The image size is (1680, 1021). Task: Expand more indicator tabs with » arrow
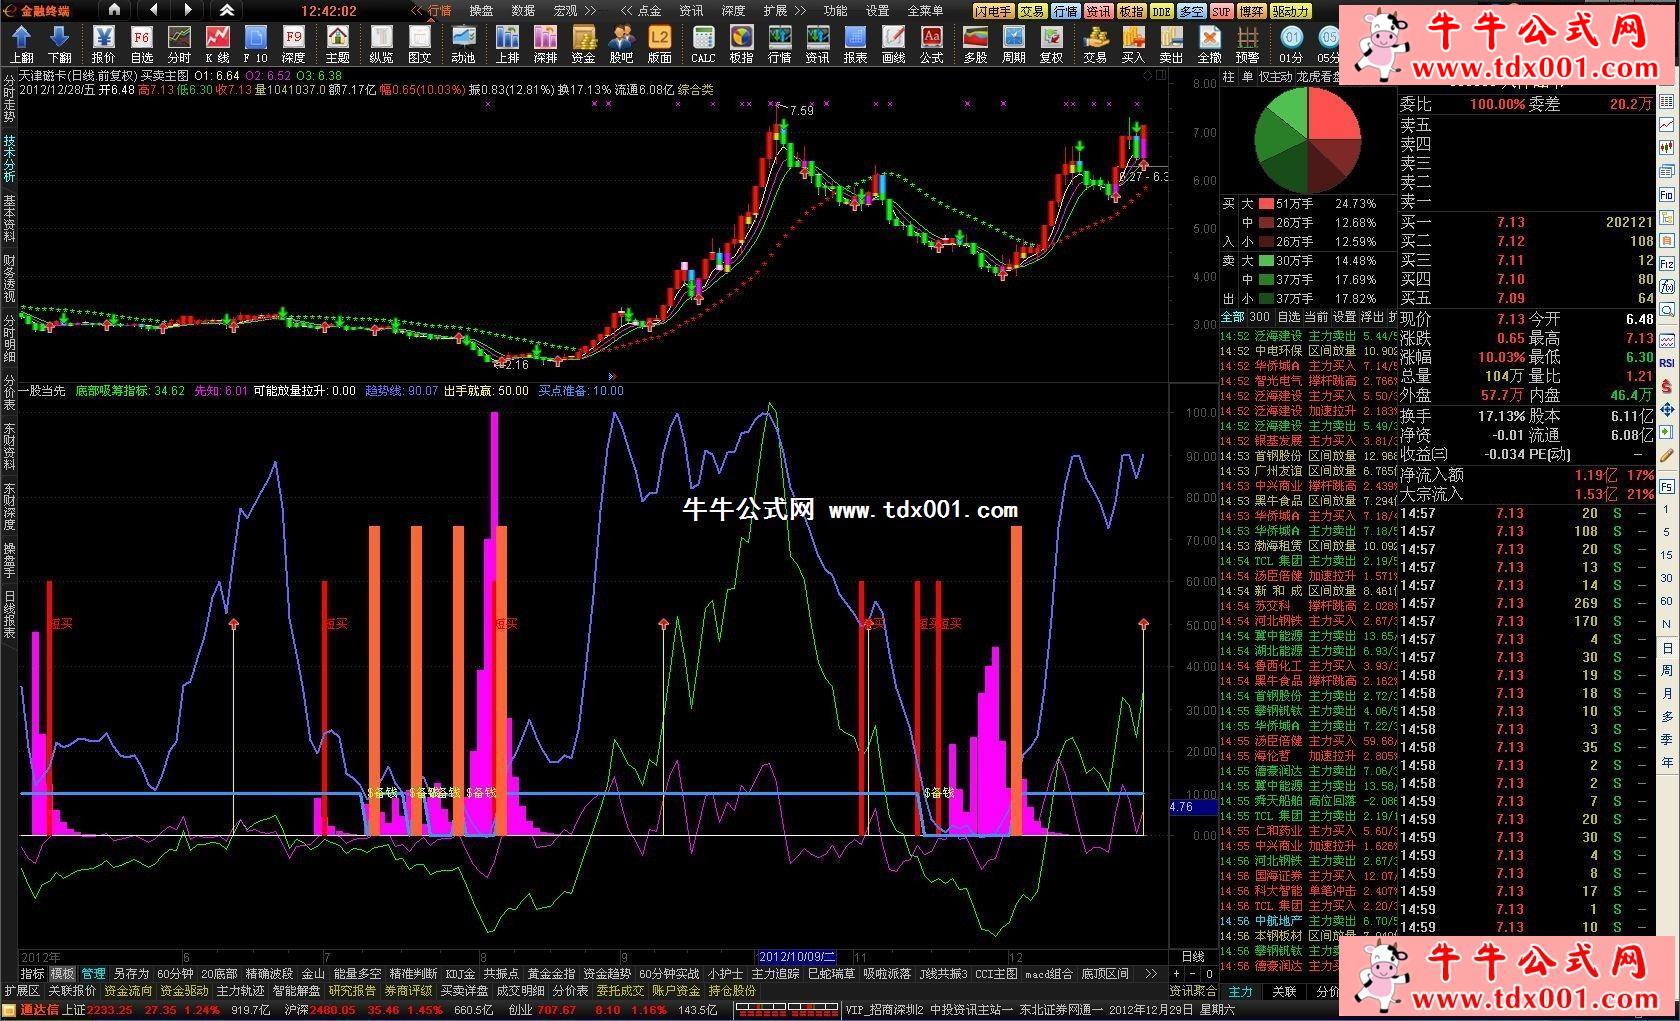click(x=1151, y=973)
